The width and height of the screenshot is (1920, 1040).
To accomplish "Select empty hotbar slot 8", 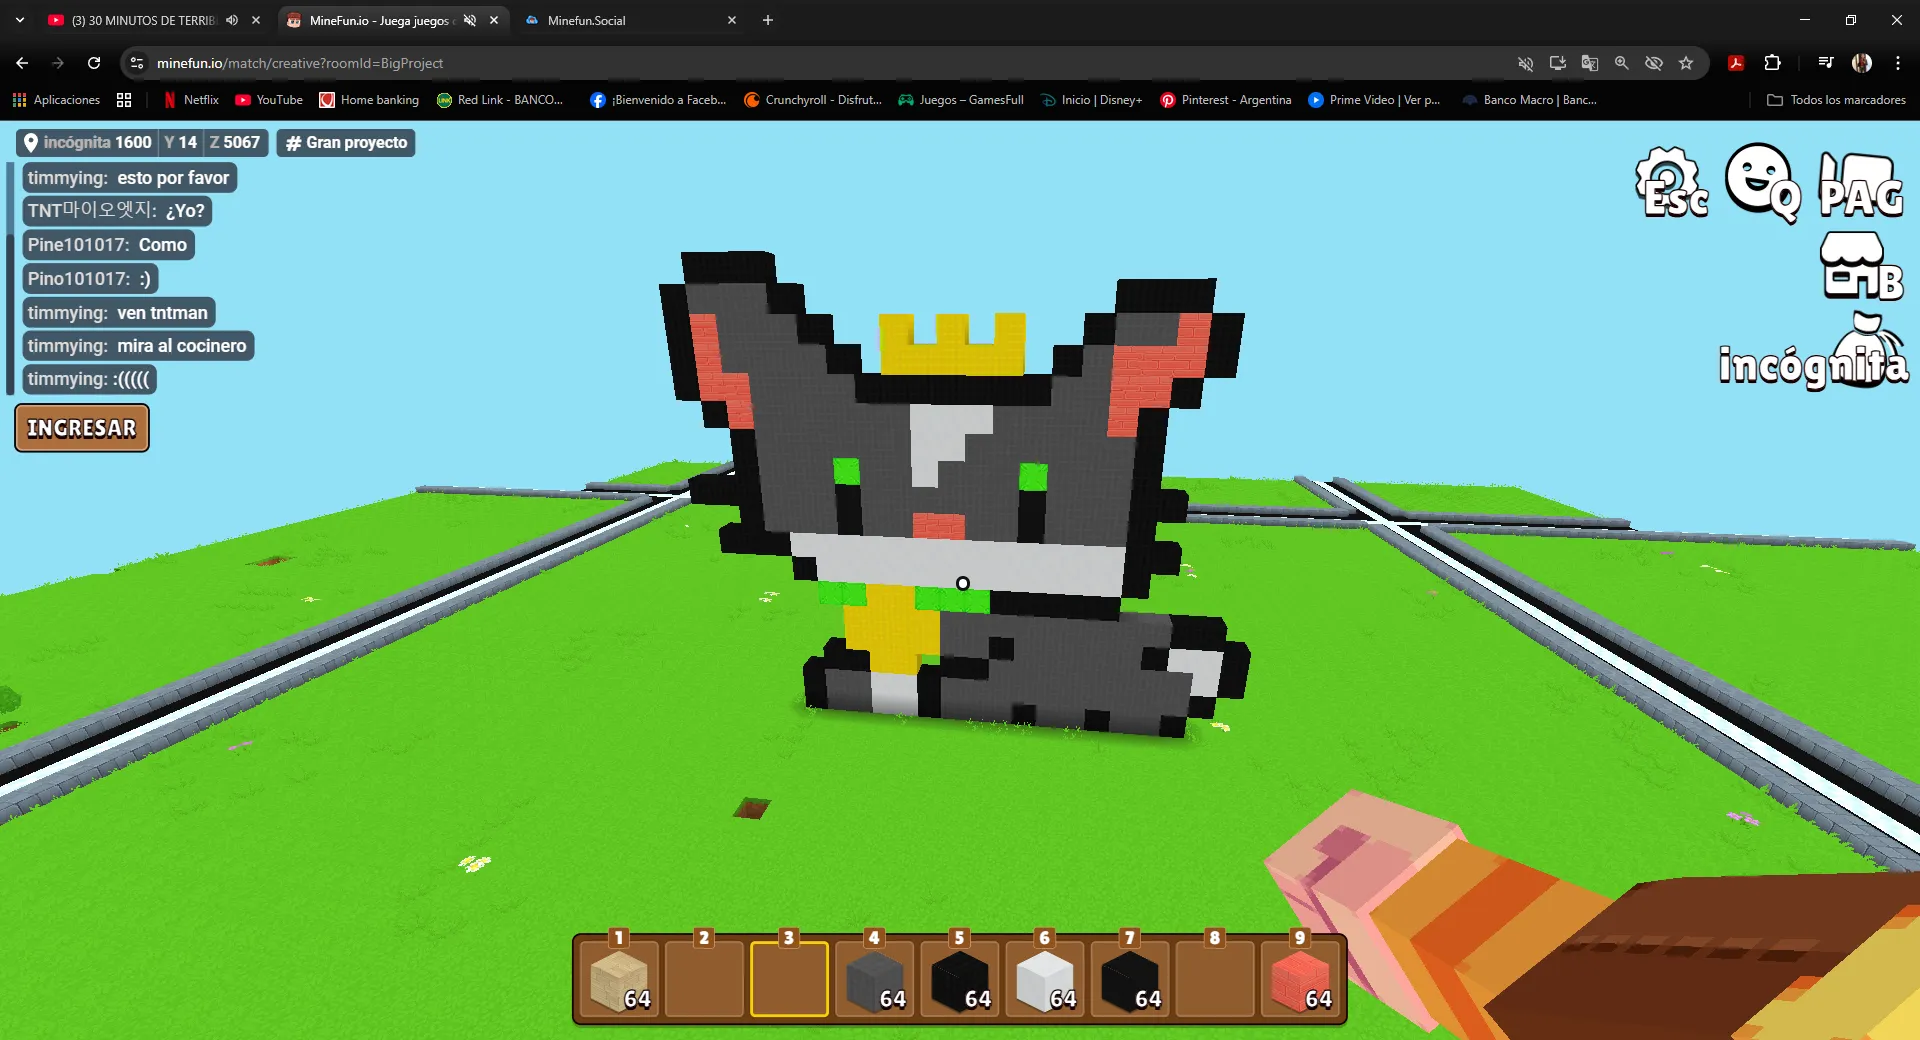I will point(1214,980).
